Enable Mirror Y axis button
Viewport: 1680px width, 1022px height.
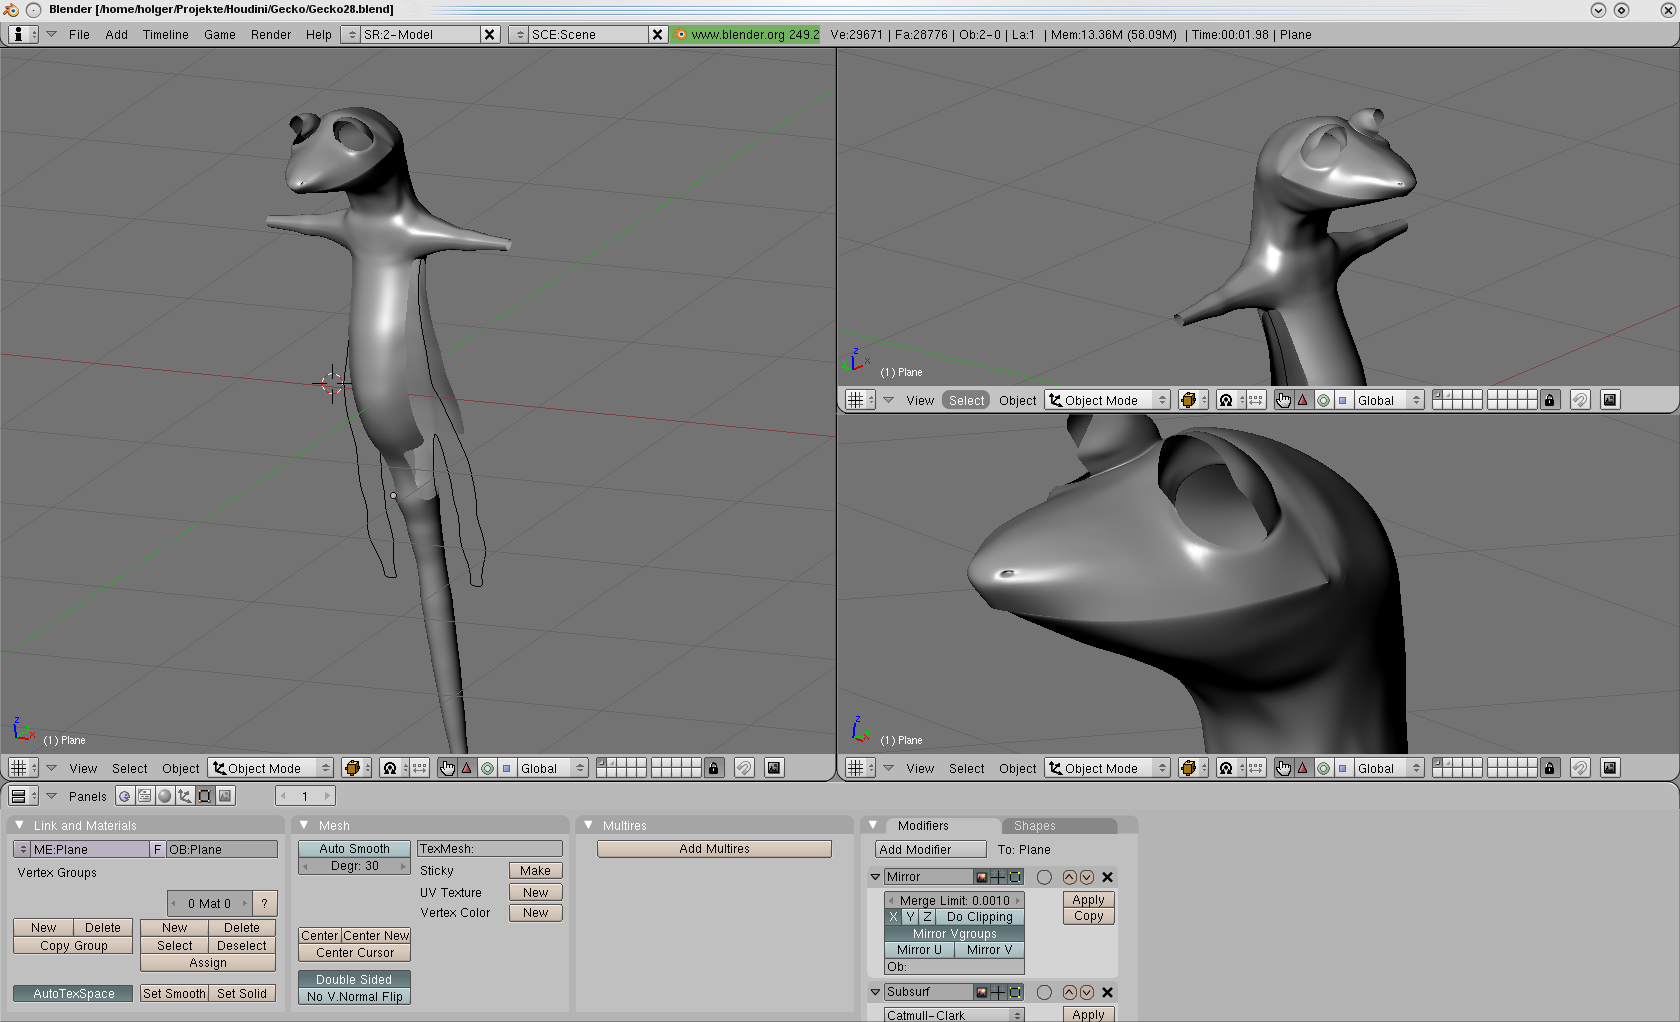(x=910, y=917)
